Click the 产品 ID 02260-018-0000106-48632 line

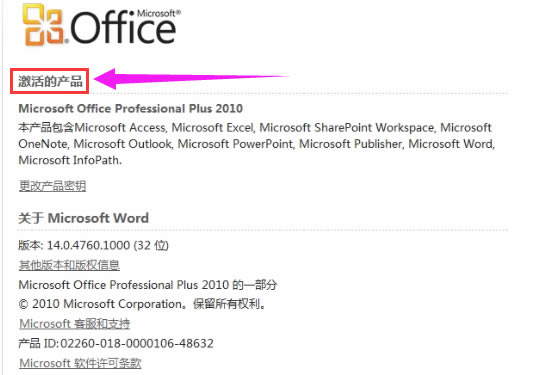coord(116,343)
